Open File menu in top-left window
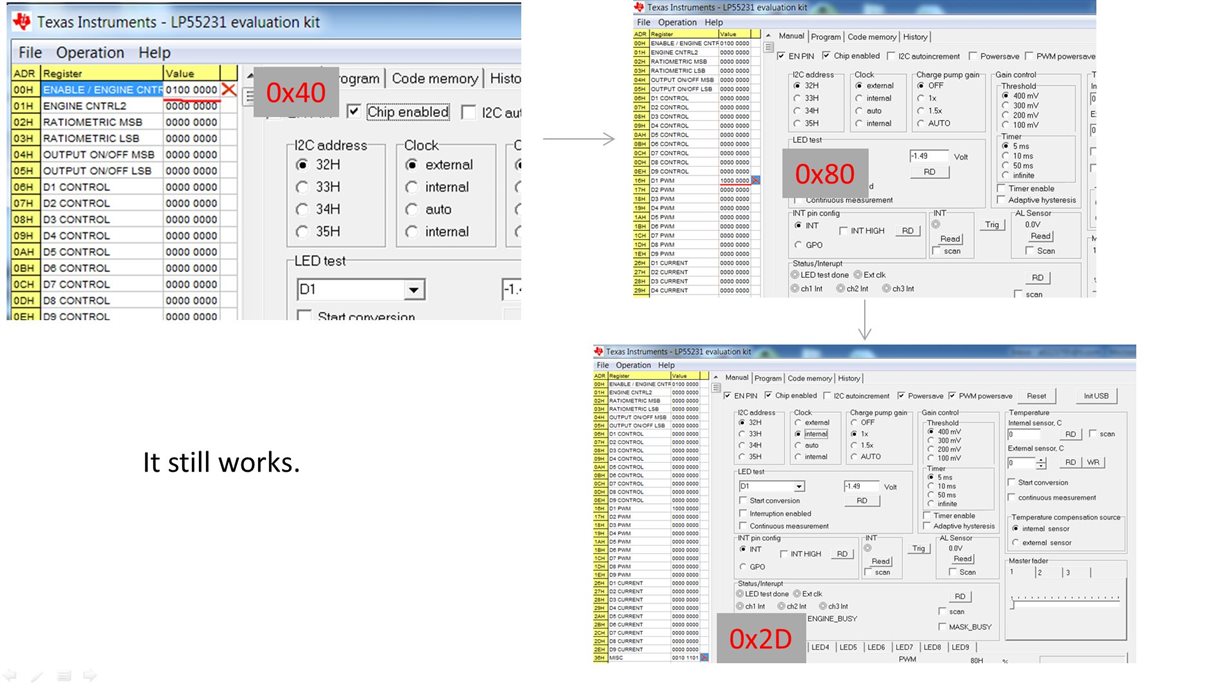Screen dimensions: 1230x690 click(x=30, y=52)
